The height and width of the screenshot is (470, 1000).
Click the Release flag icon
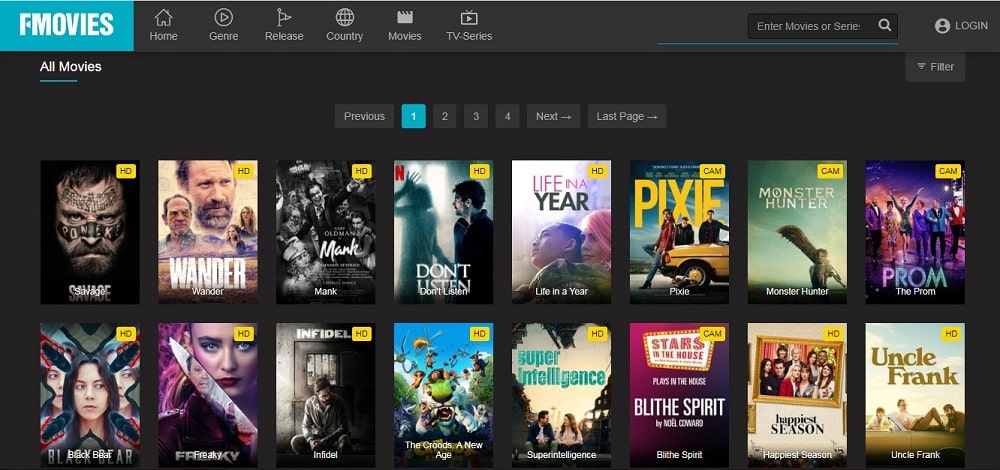click(x=284, y=17)
